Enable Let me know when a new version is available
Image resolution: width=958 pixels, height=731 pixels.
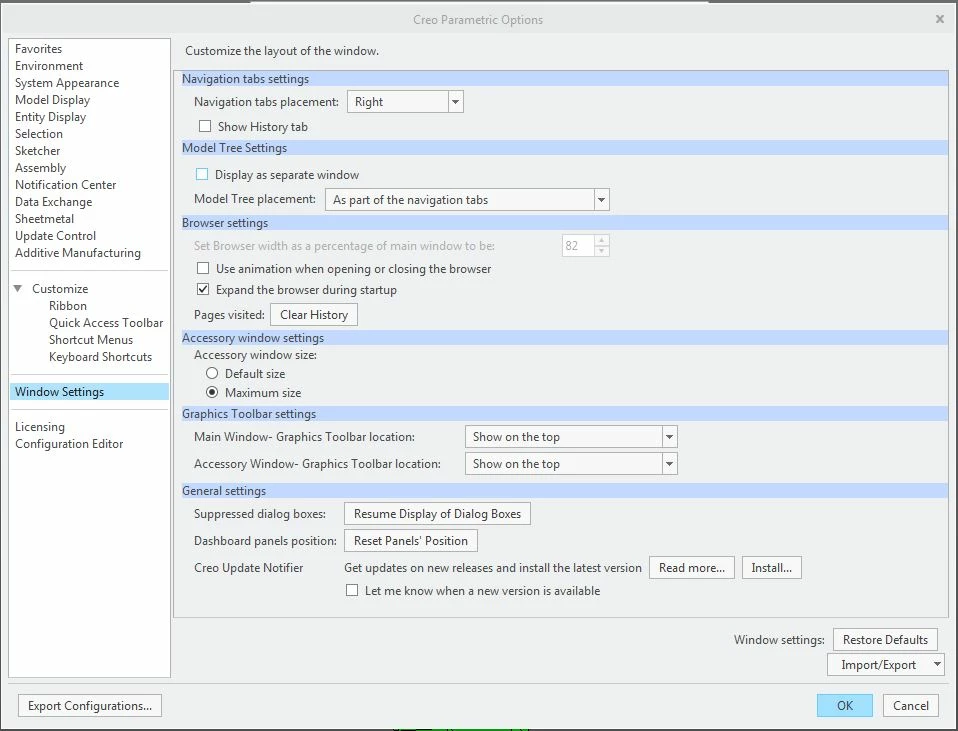[352, 590]
